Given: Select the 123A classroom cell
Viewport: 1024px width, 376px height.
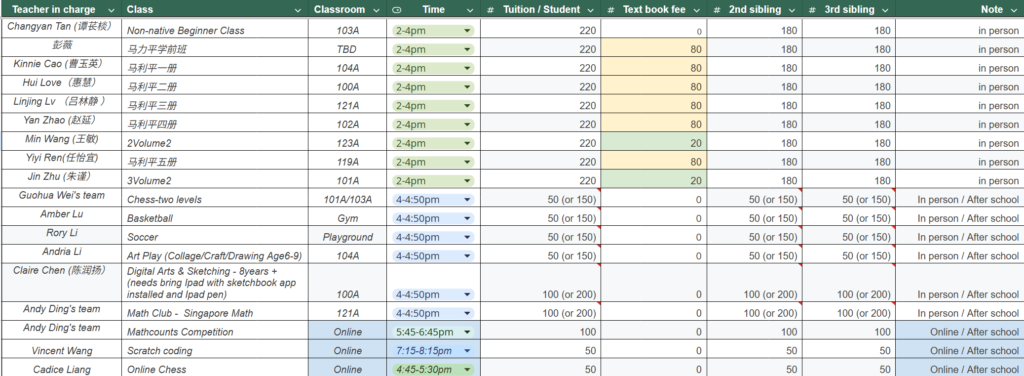Looking at the screenshot, I should [x=347, y=142].
